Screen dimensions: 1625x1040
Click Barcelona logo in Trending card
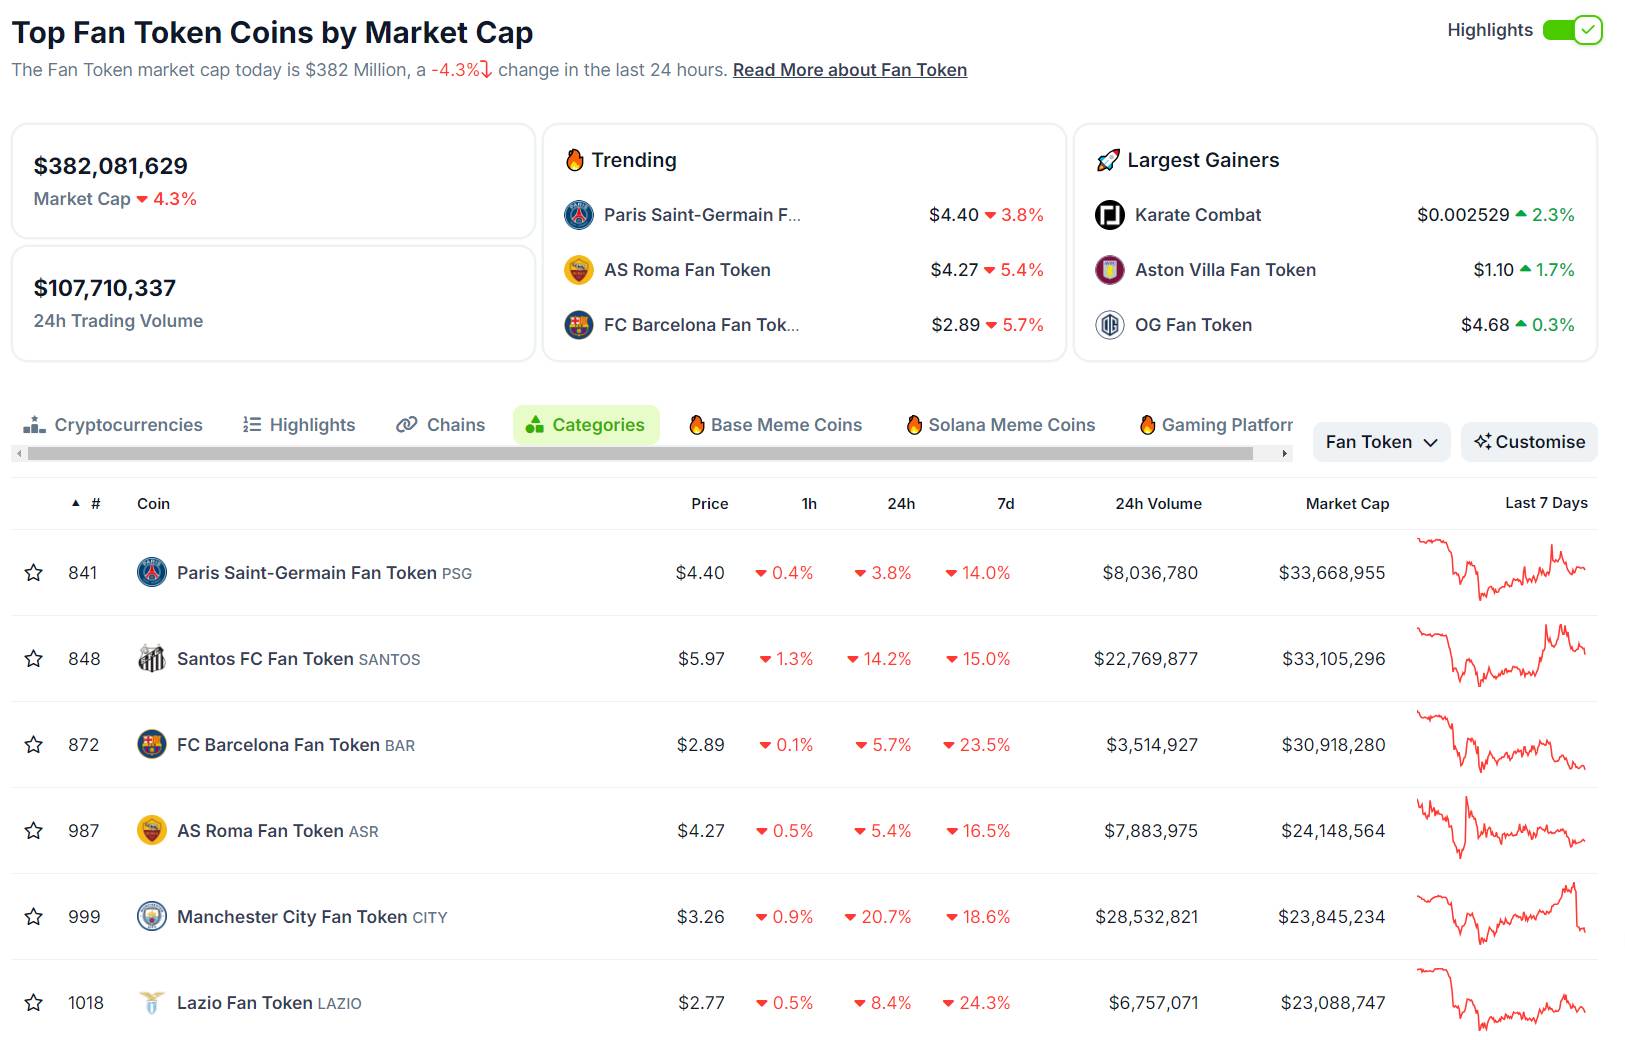[579, 325]
